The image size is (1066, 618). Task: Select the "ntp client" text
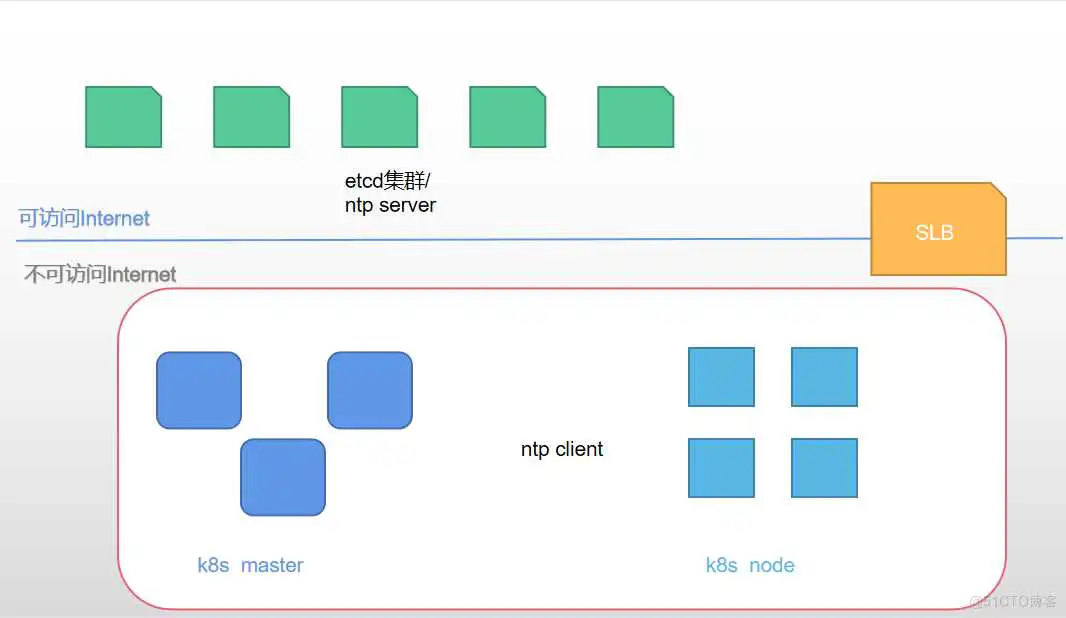(562, 450)
